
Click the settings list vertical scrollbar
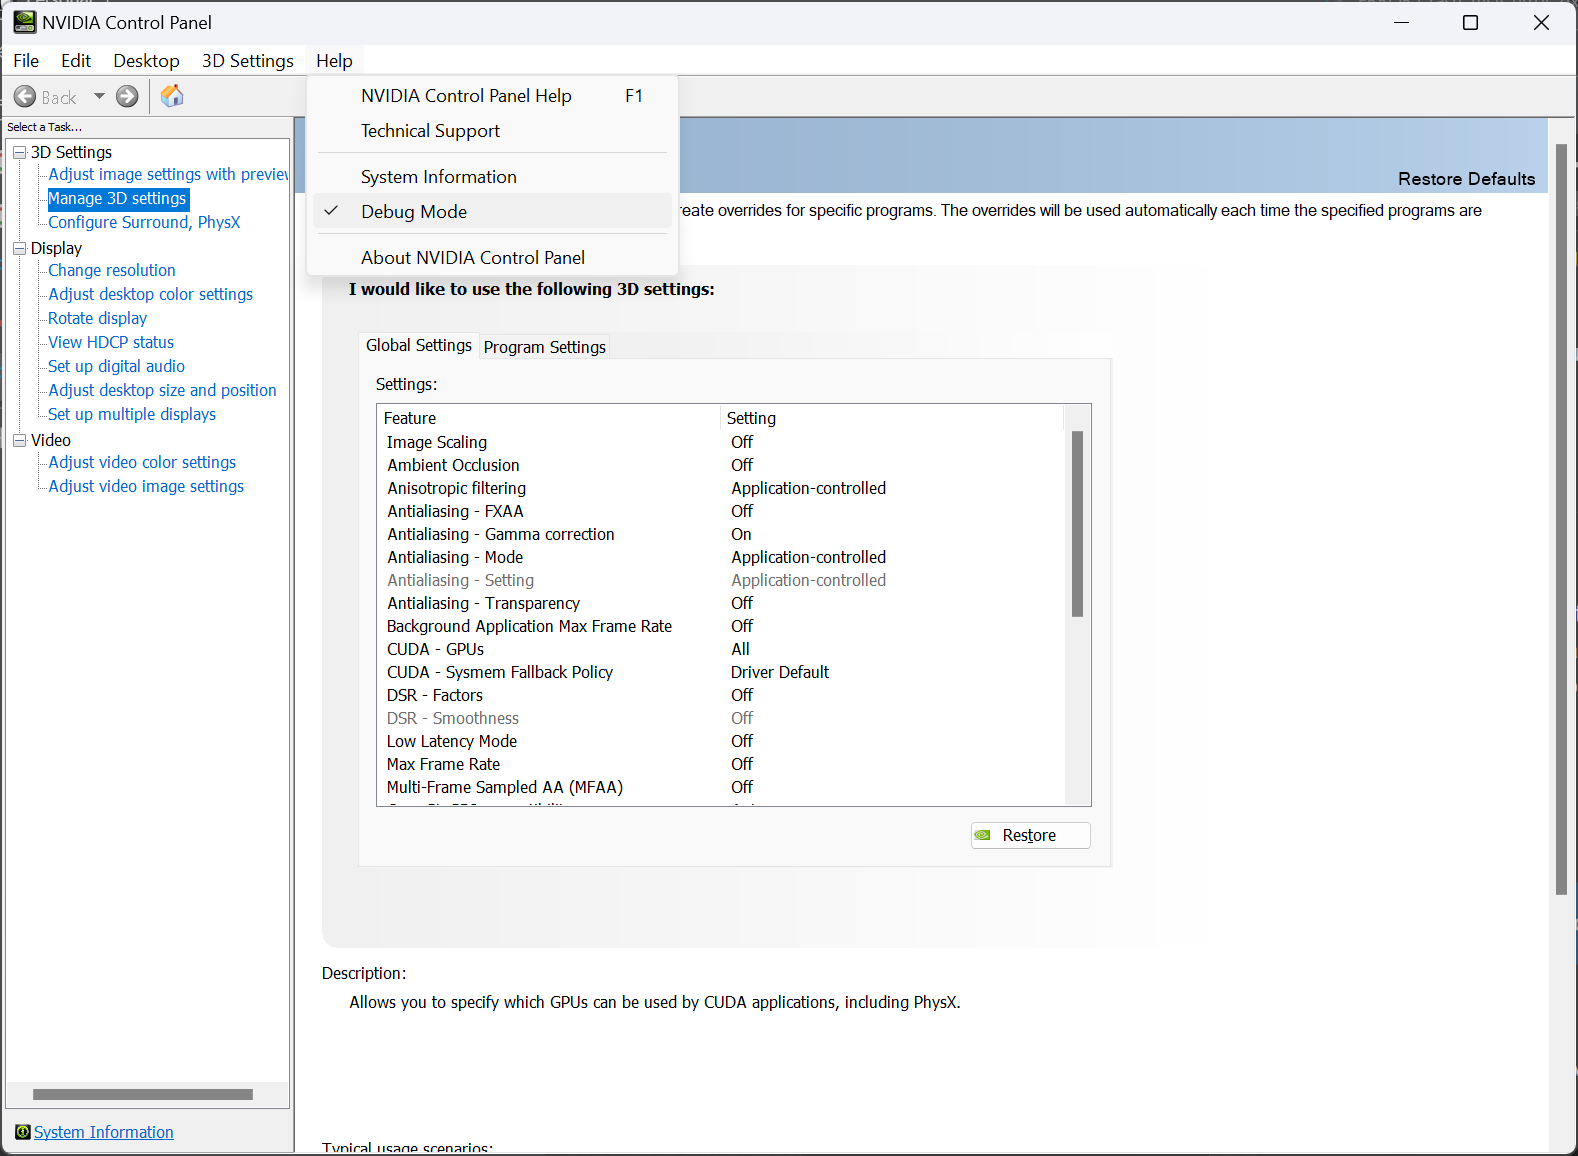pos(1077,524)
